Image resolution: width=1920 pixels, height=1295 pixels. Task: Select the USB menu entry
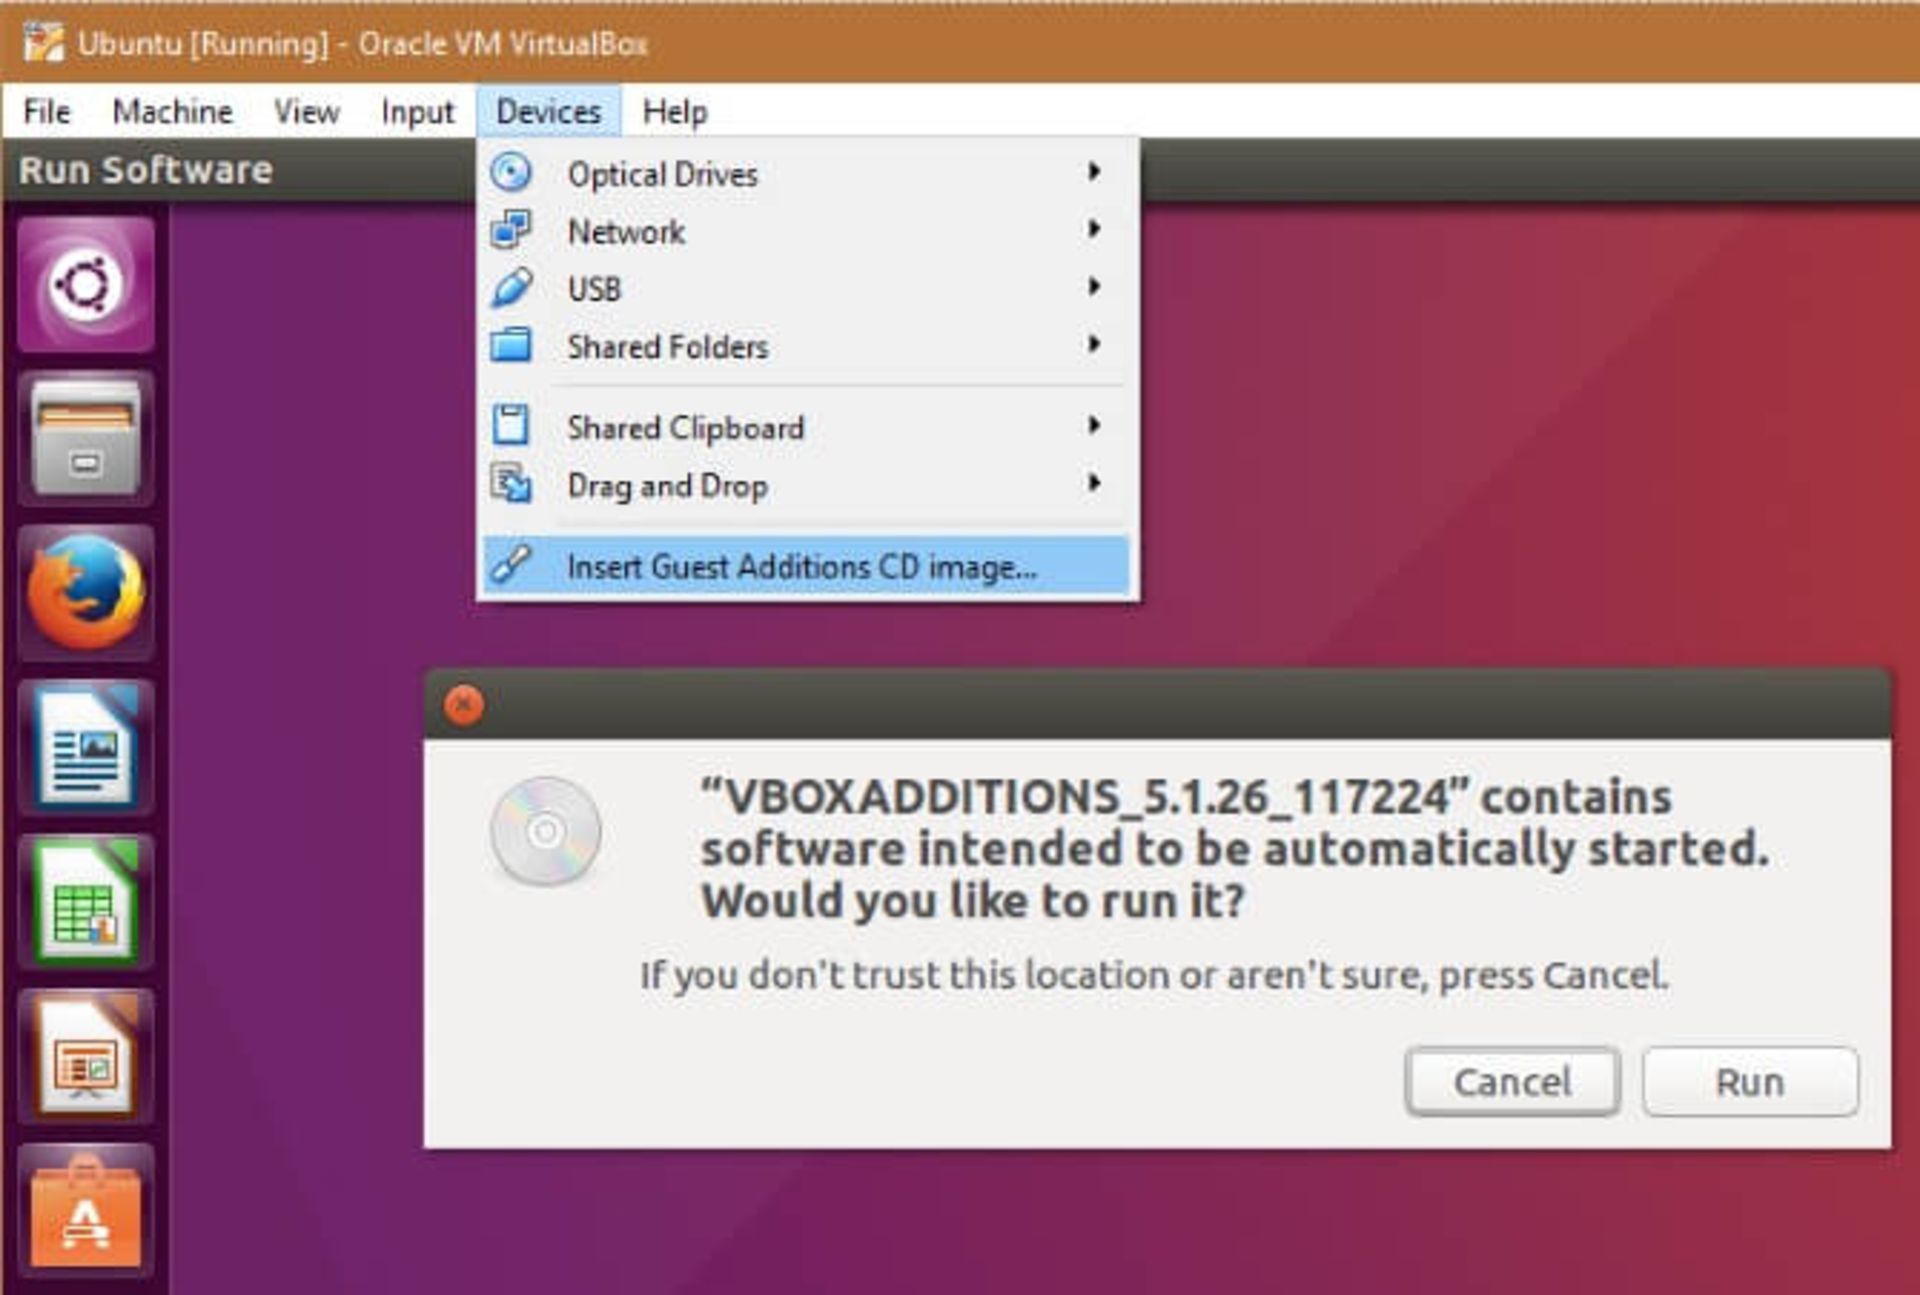tap(805, 288)
